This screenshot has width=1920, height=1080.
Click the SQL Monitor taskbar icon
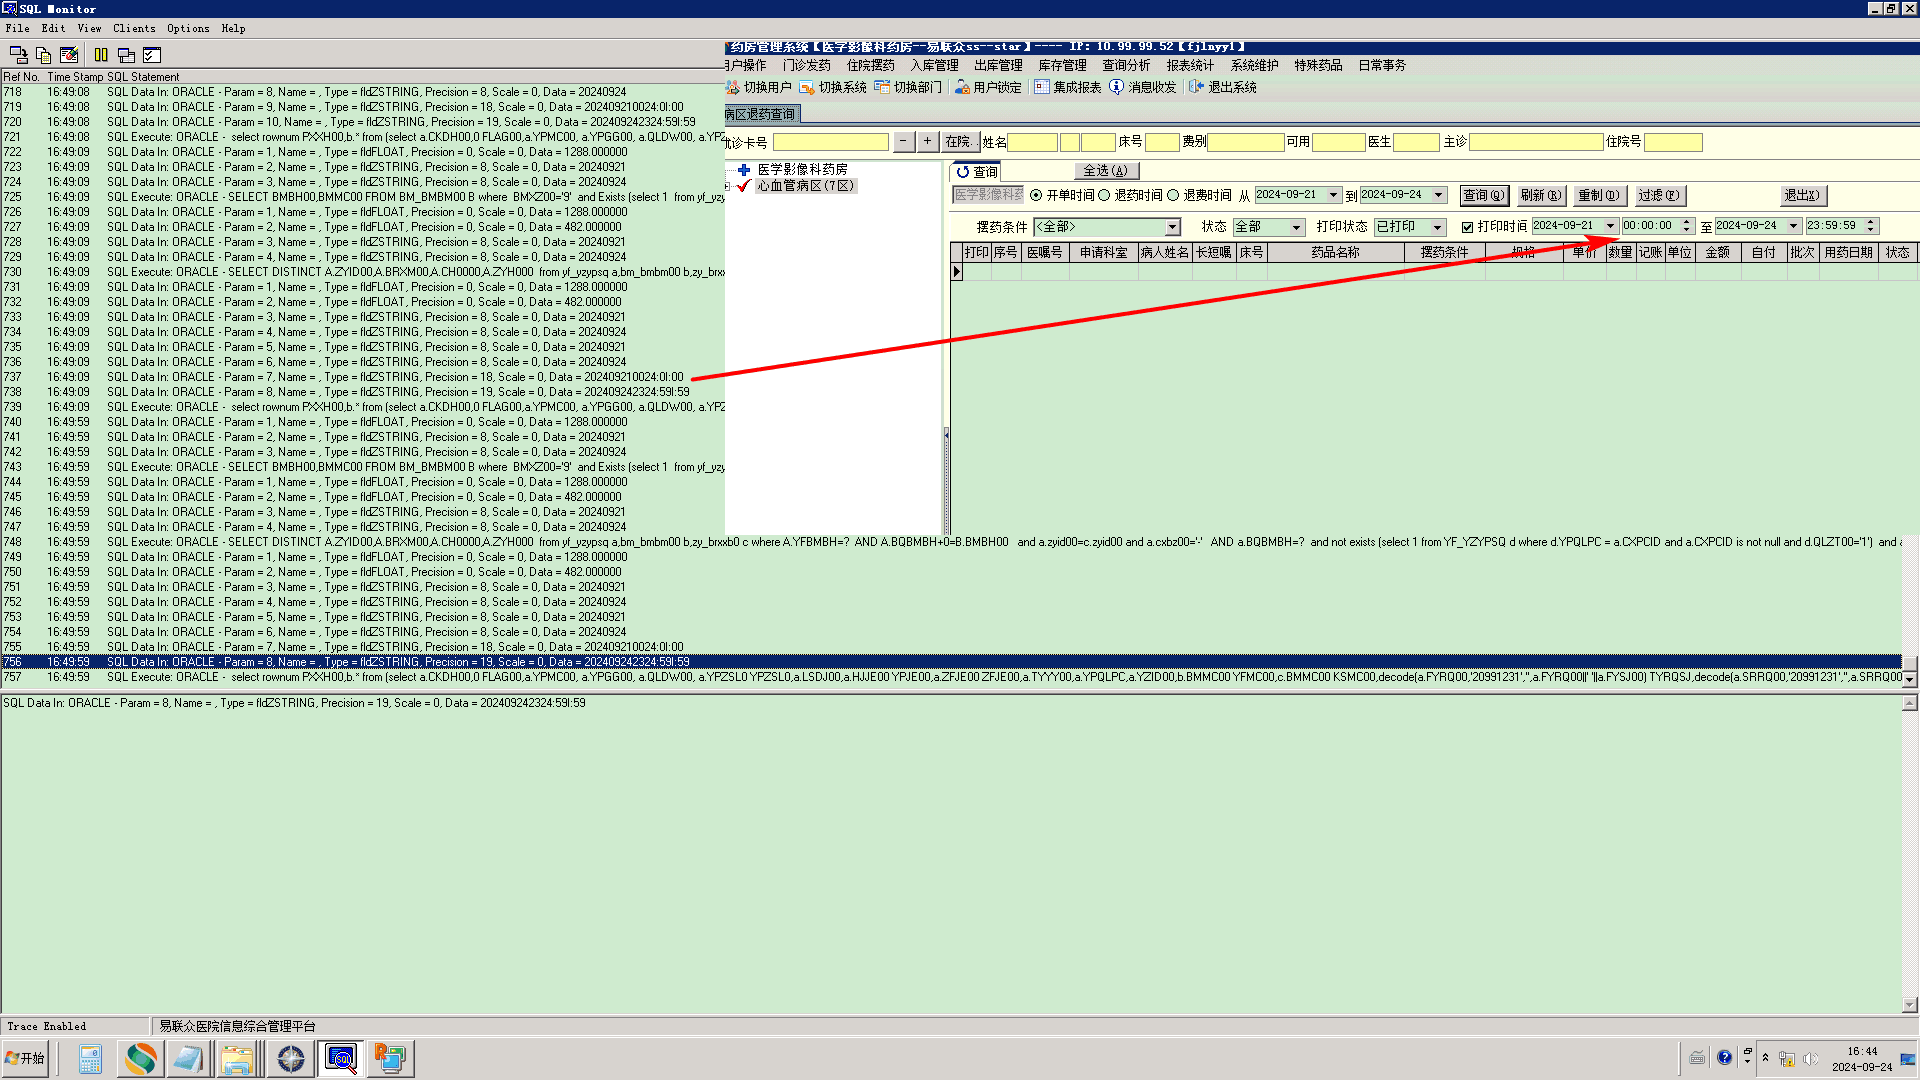pos(340,1058)
